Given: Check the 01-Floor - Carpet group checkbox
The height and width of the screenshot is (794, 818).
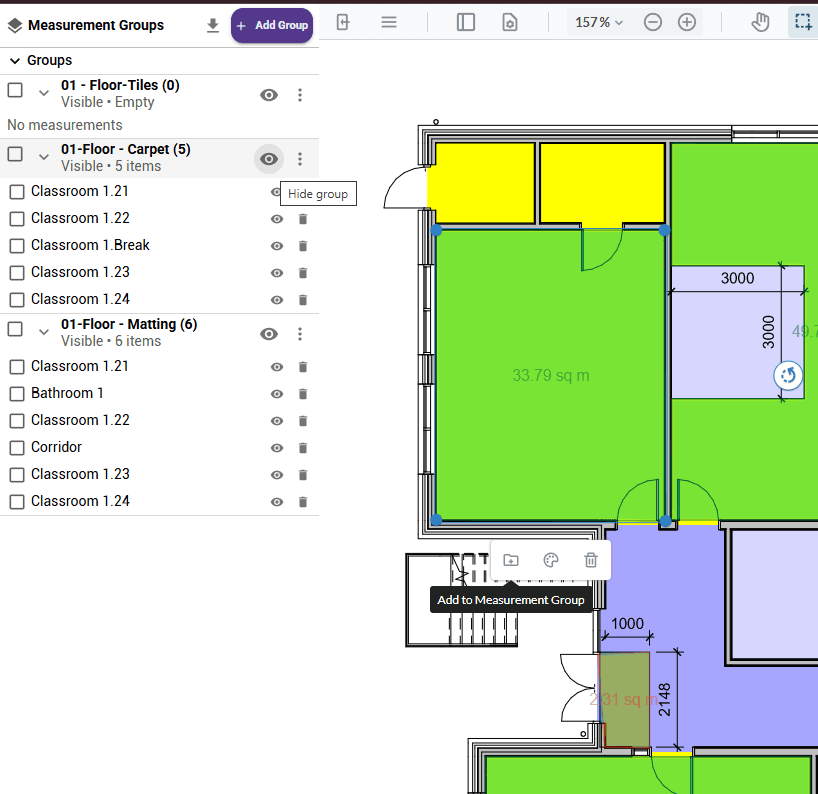Looking at the screenshot, I should [x=15, y=154].
